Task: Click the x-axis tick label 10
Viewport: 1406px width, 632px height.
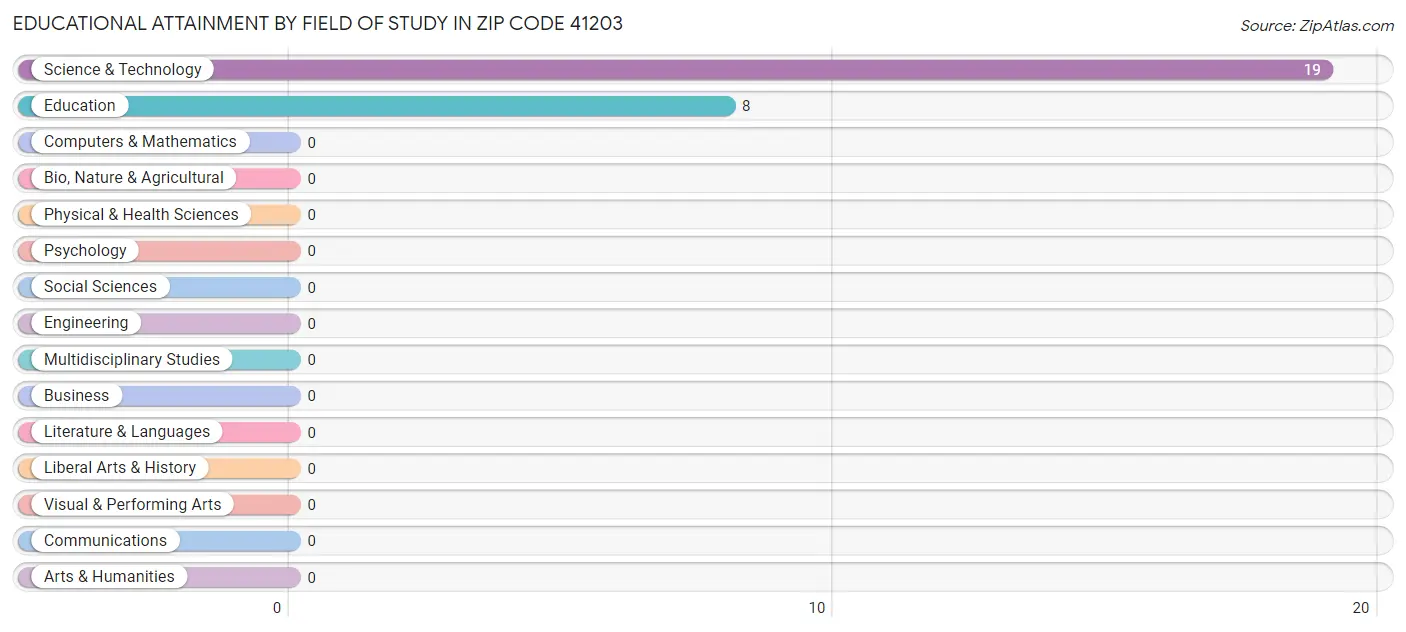Action: pyautogui.click(x=817, y=608)
